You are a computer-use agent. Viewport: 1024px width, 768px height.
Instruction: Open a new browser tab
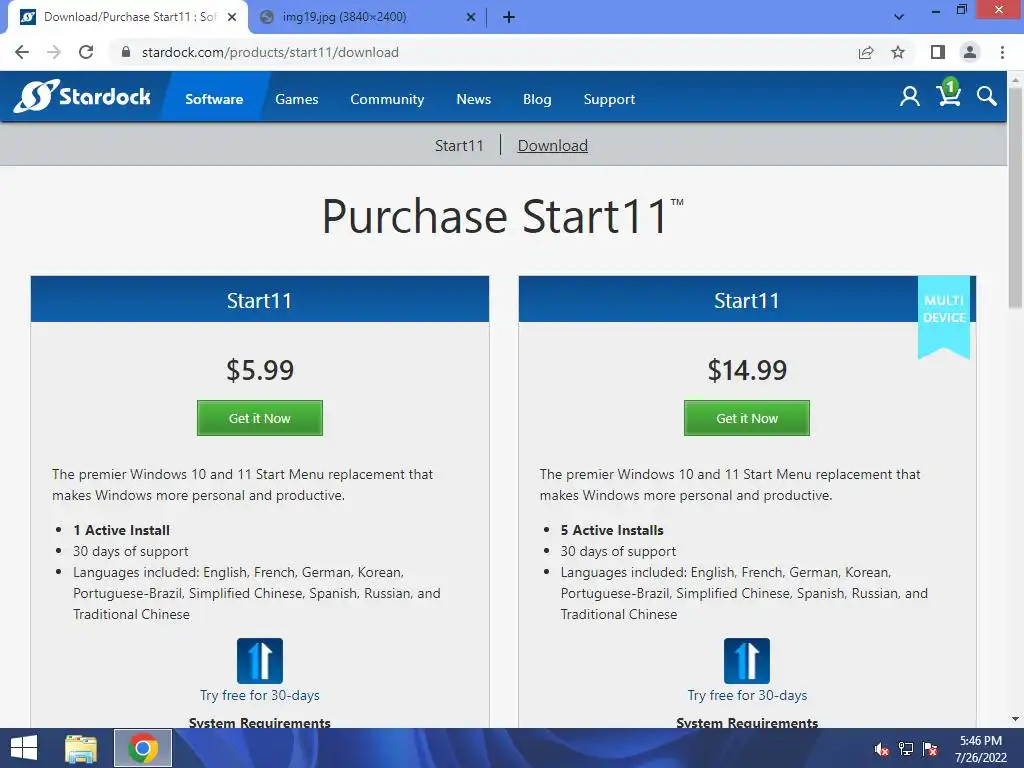509,18
